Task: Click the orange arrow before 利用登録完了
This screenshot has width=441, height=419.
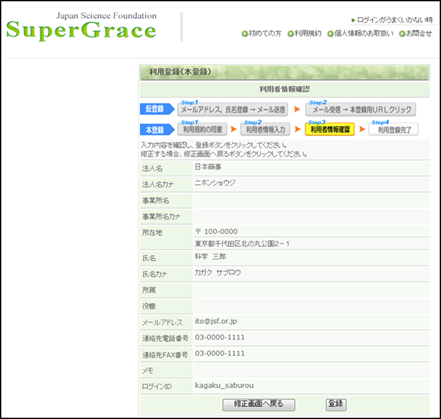Action: [362, 129]
